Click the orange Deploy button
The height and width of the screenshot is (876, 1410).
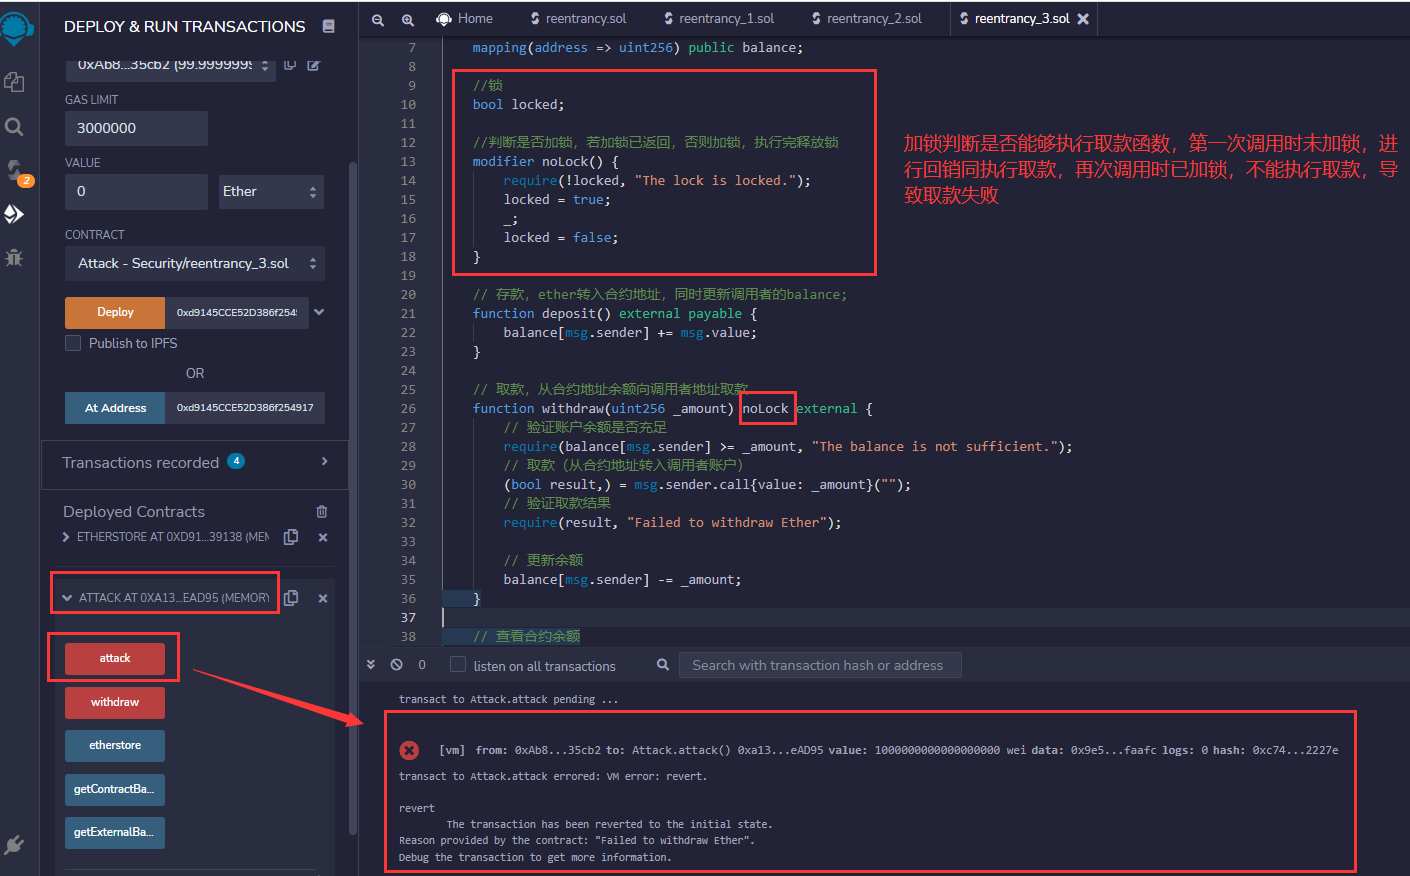[115, 312]
